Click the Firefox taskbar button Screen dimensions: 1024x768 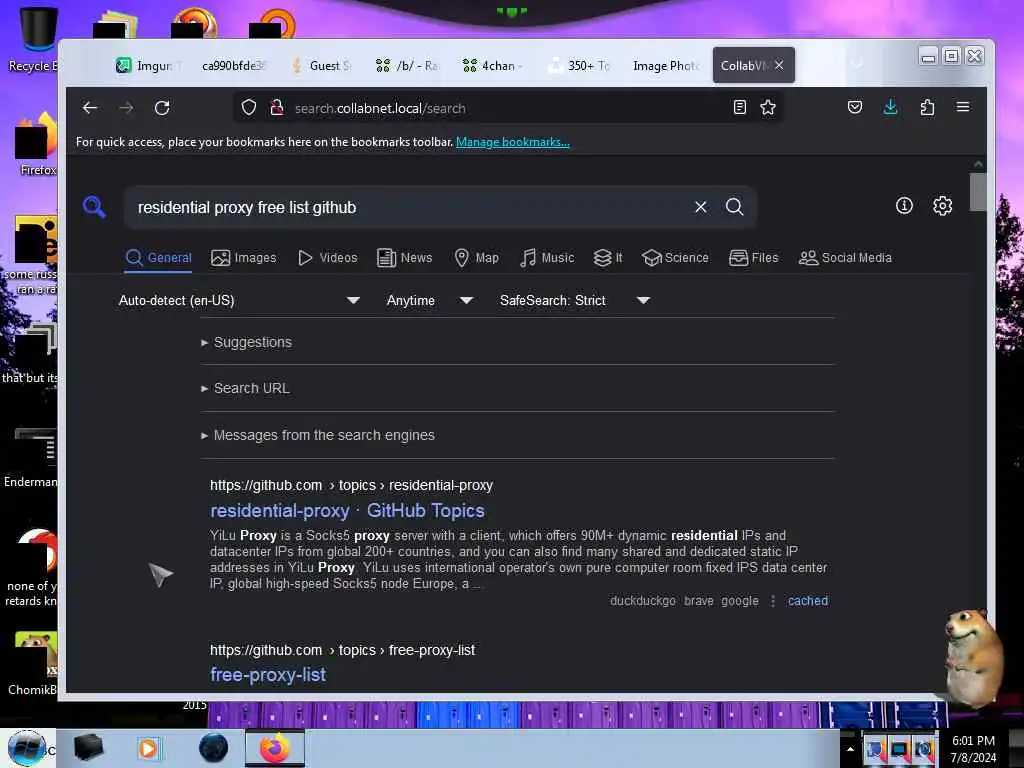tap(275, 748)
